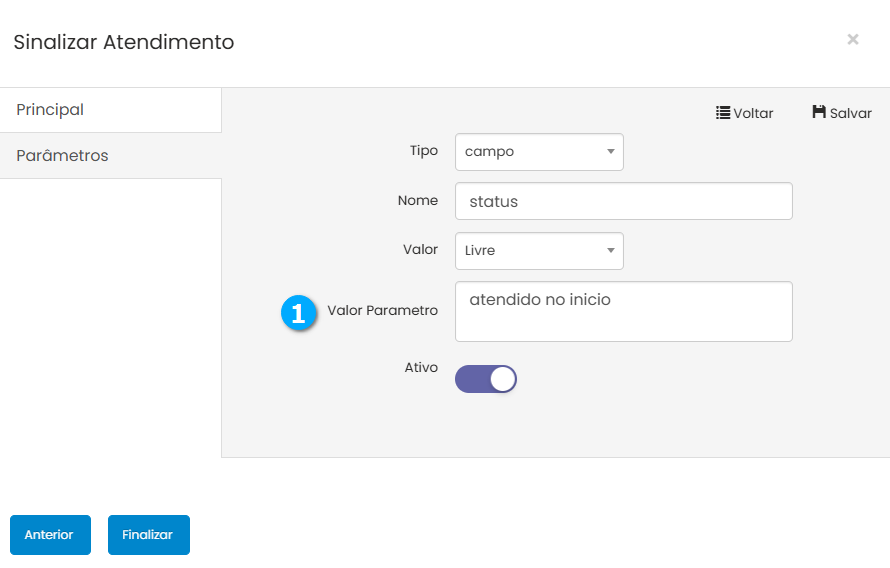The height and width of the screenshot is (568, 890).
Task: Click the Tipo dropdown arrow
Action: (610, 152)
